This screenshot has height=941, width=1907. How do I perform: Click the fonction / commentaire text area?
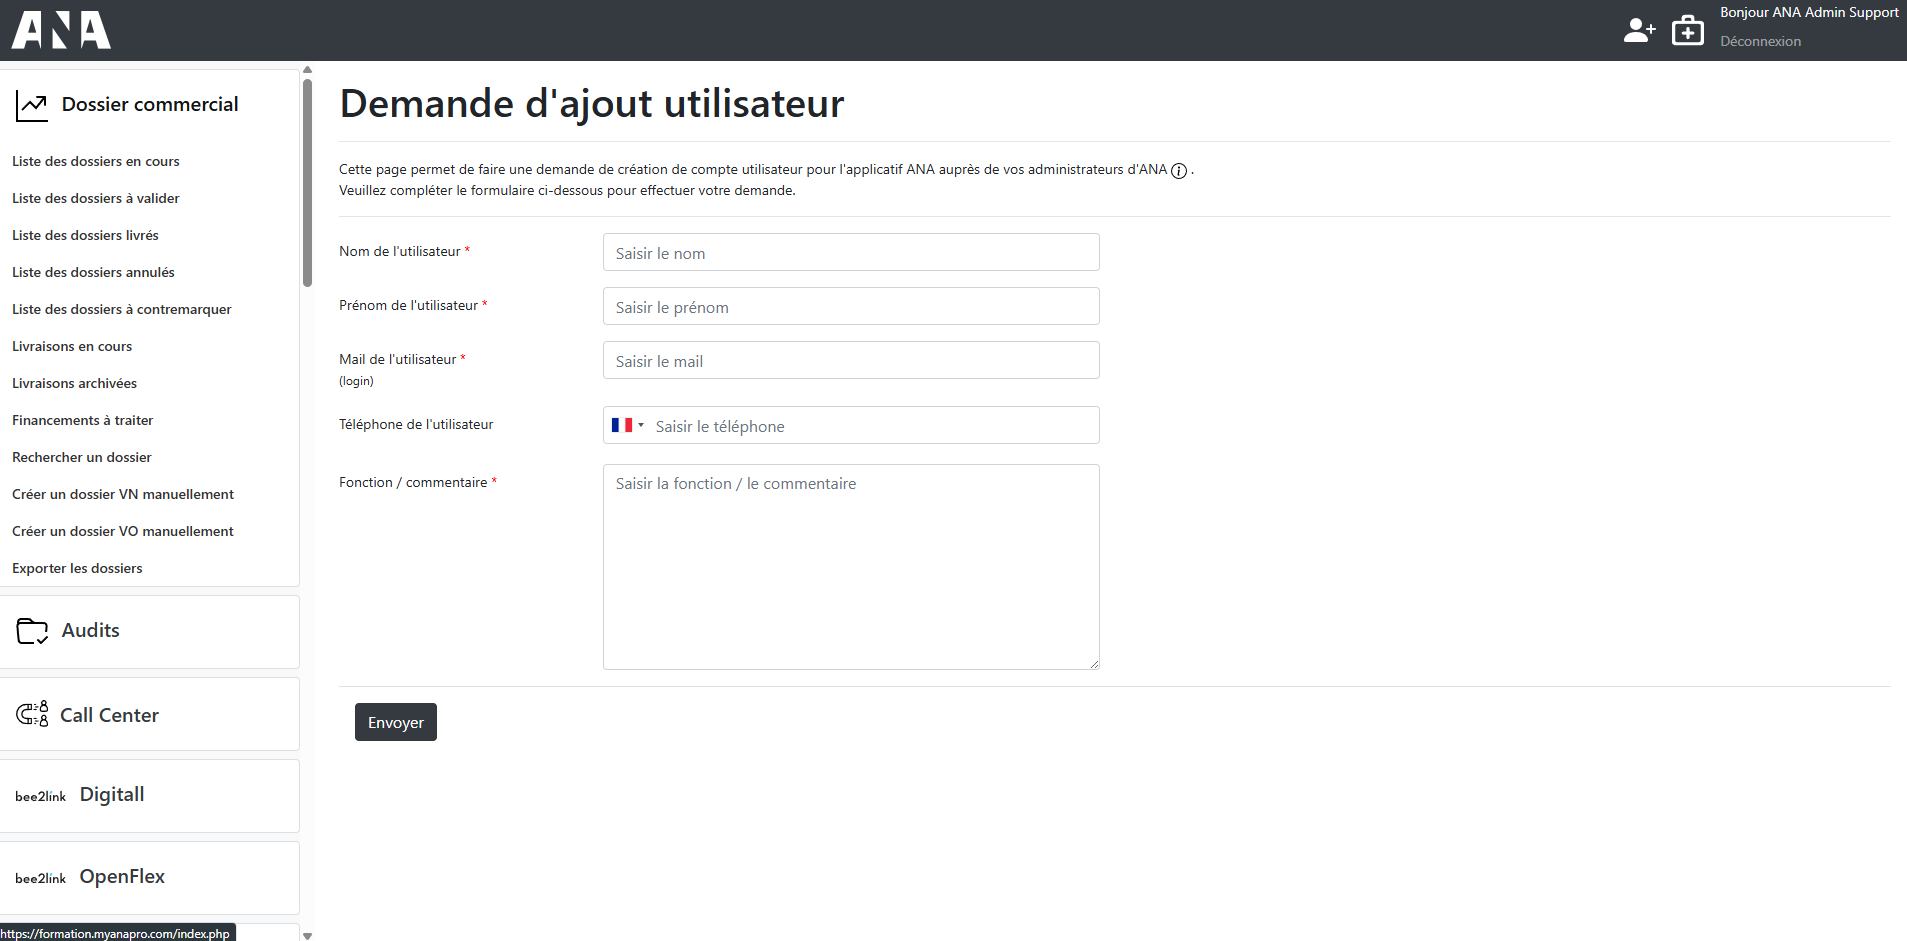851,567
